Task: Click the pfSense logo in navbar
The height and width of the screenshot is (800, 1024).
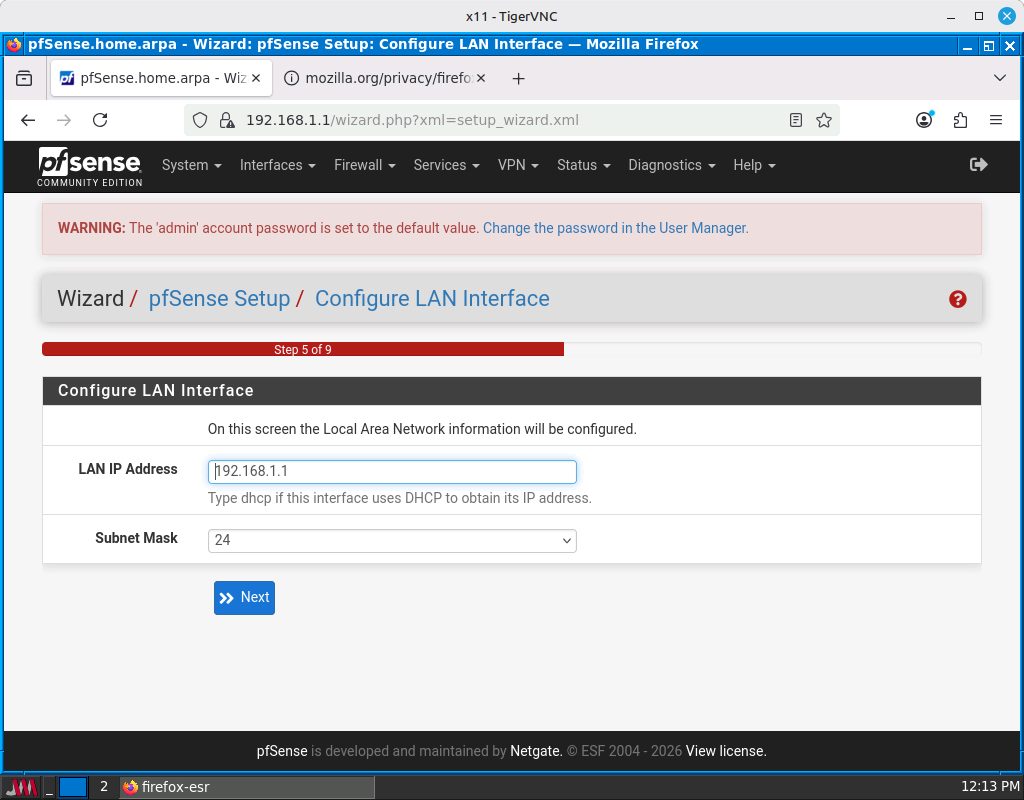Action: [x=90, y=166]
